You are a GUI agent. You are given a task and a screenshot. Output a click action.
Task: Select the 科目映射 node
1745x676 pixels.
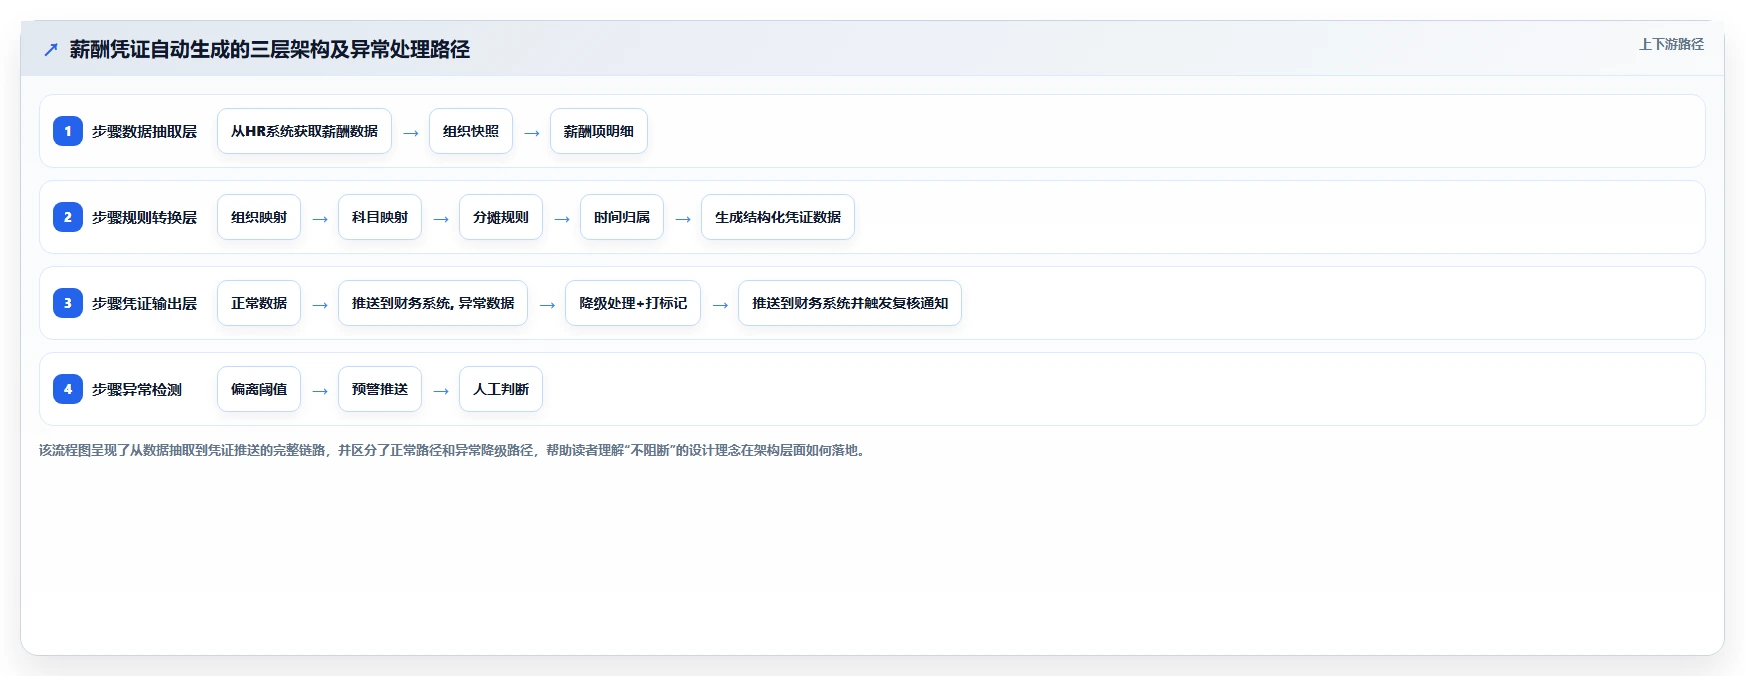coord(380,217)
